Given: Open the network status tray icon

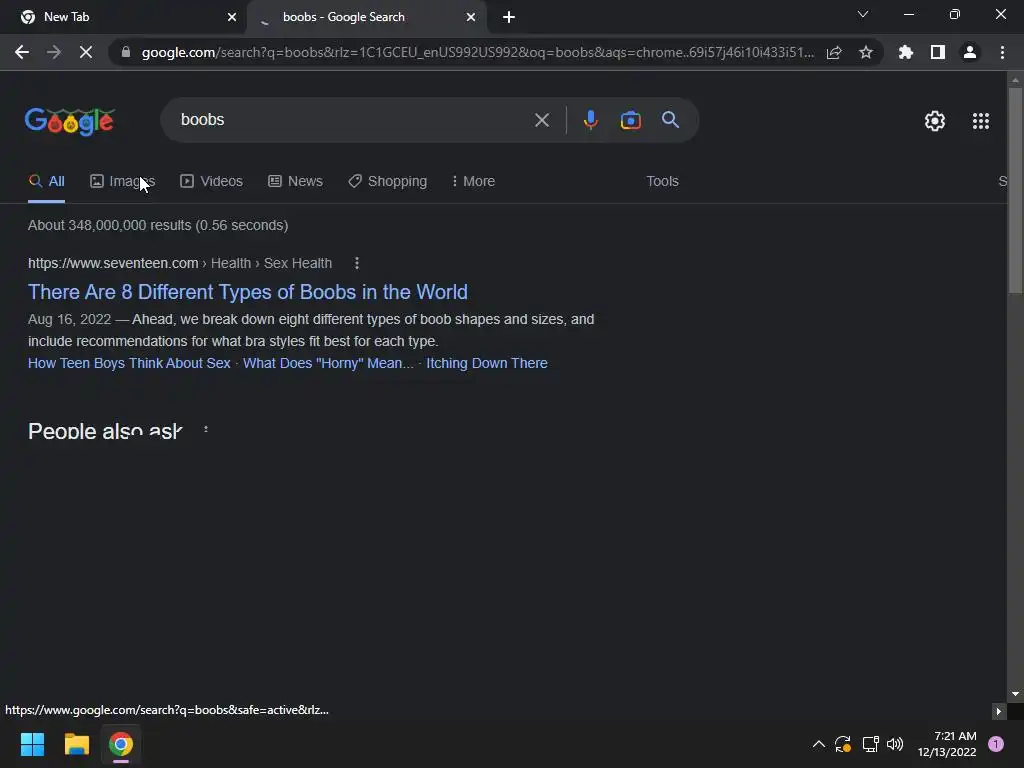Looking at the screenshot, I should point(870,744).
